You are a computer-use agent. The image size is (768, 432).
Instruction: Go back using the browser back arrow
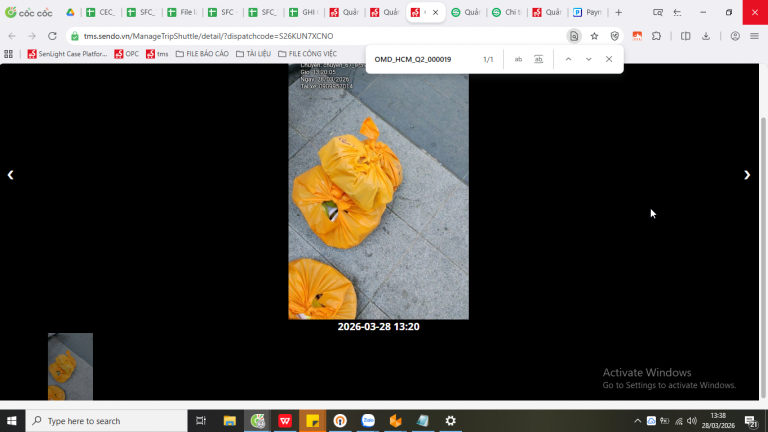coord(12,36)
